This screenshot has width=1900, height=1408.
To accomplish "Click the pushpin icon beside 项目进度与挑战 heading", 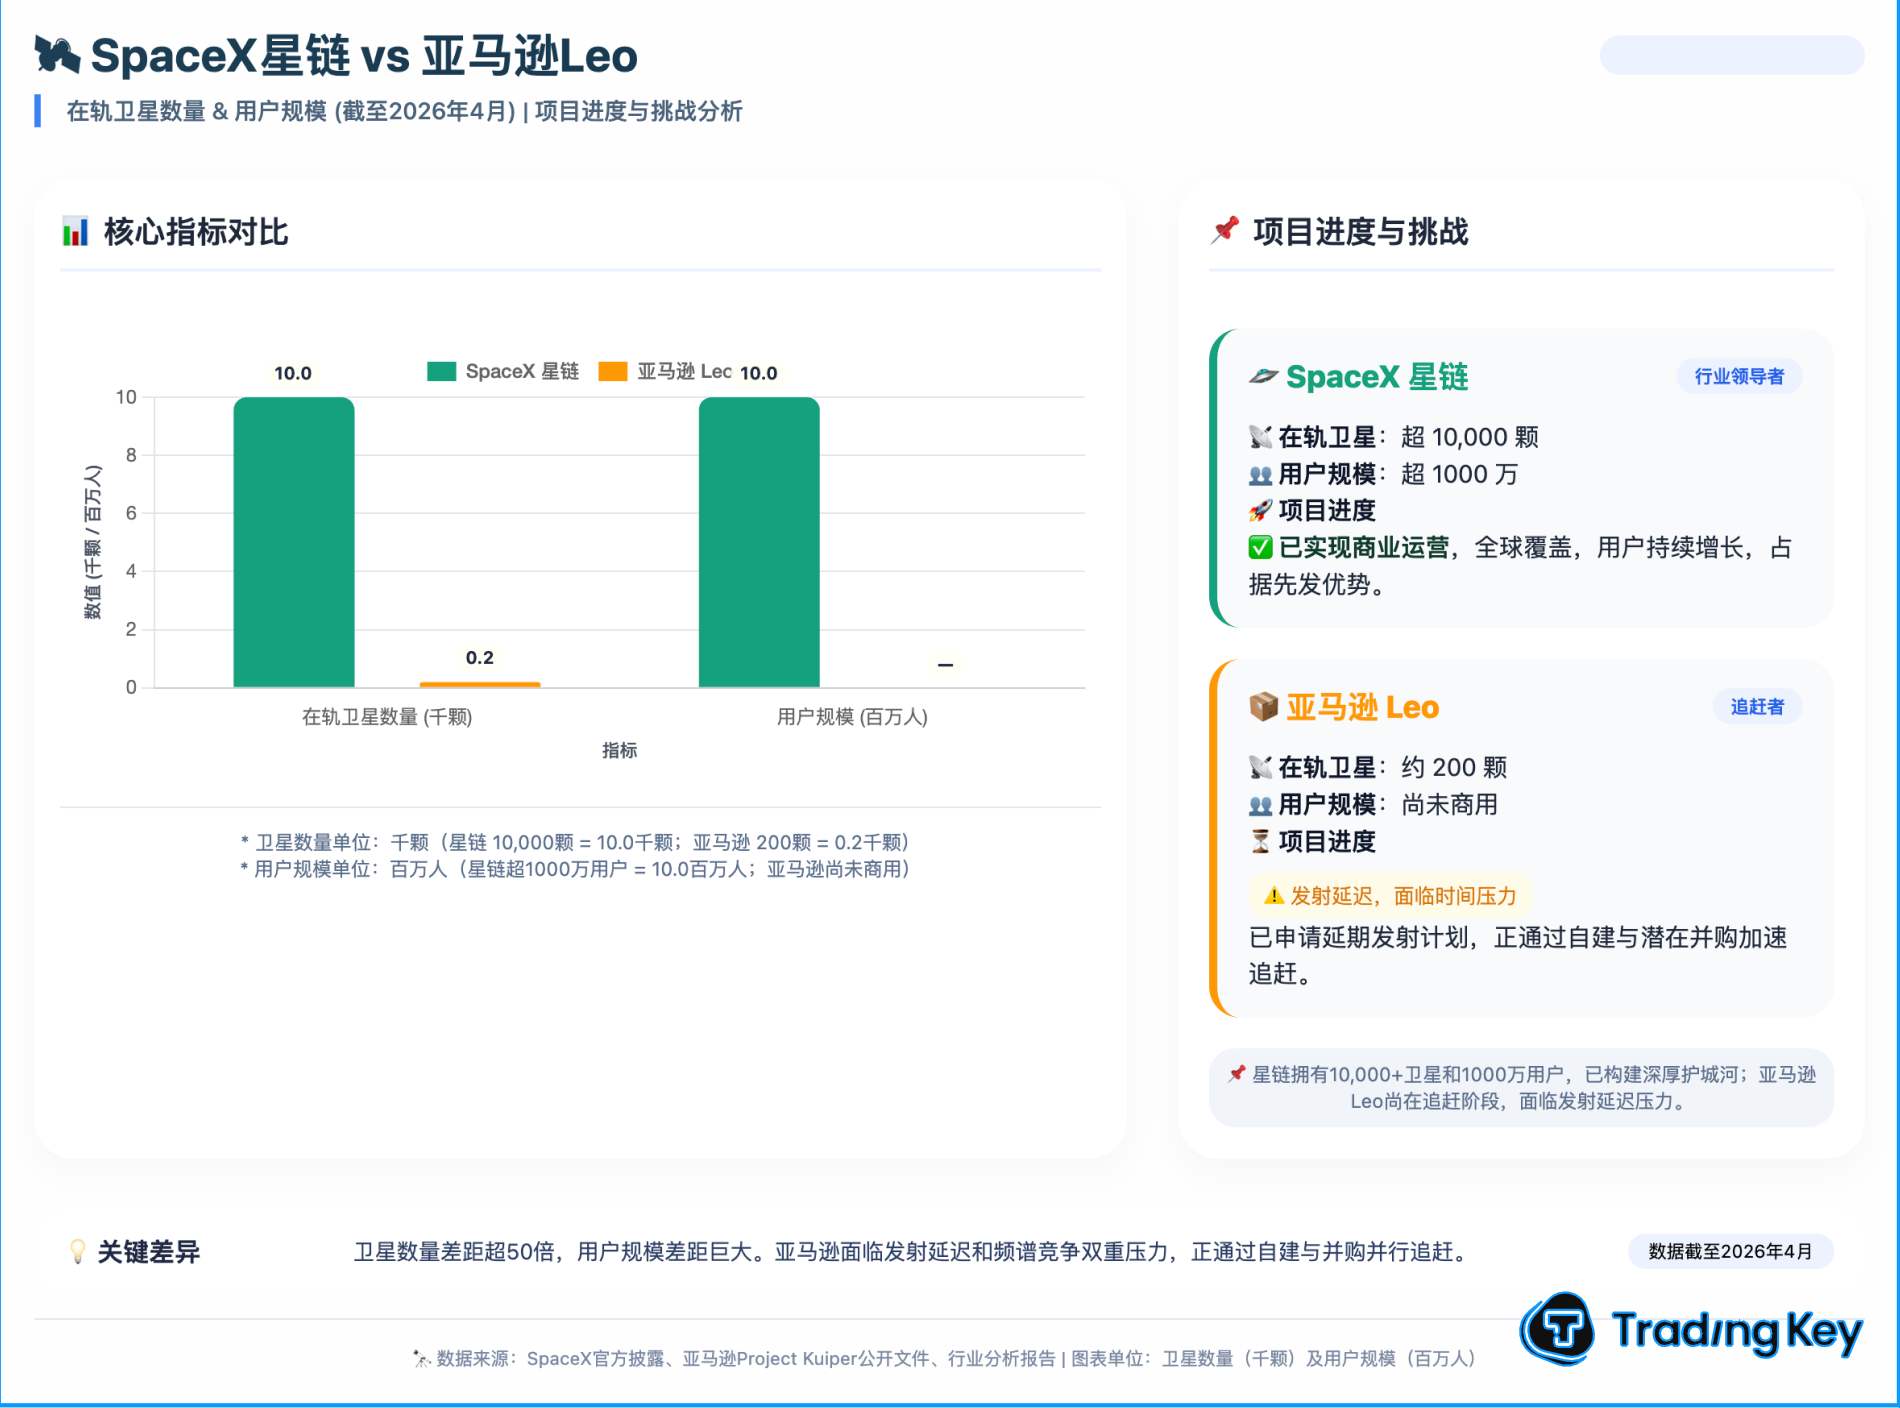I will 1225,231.
